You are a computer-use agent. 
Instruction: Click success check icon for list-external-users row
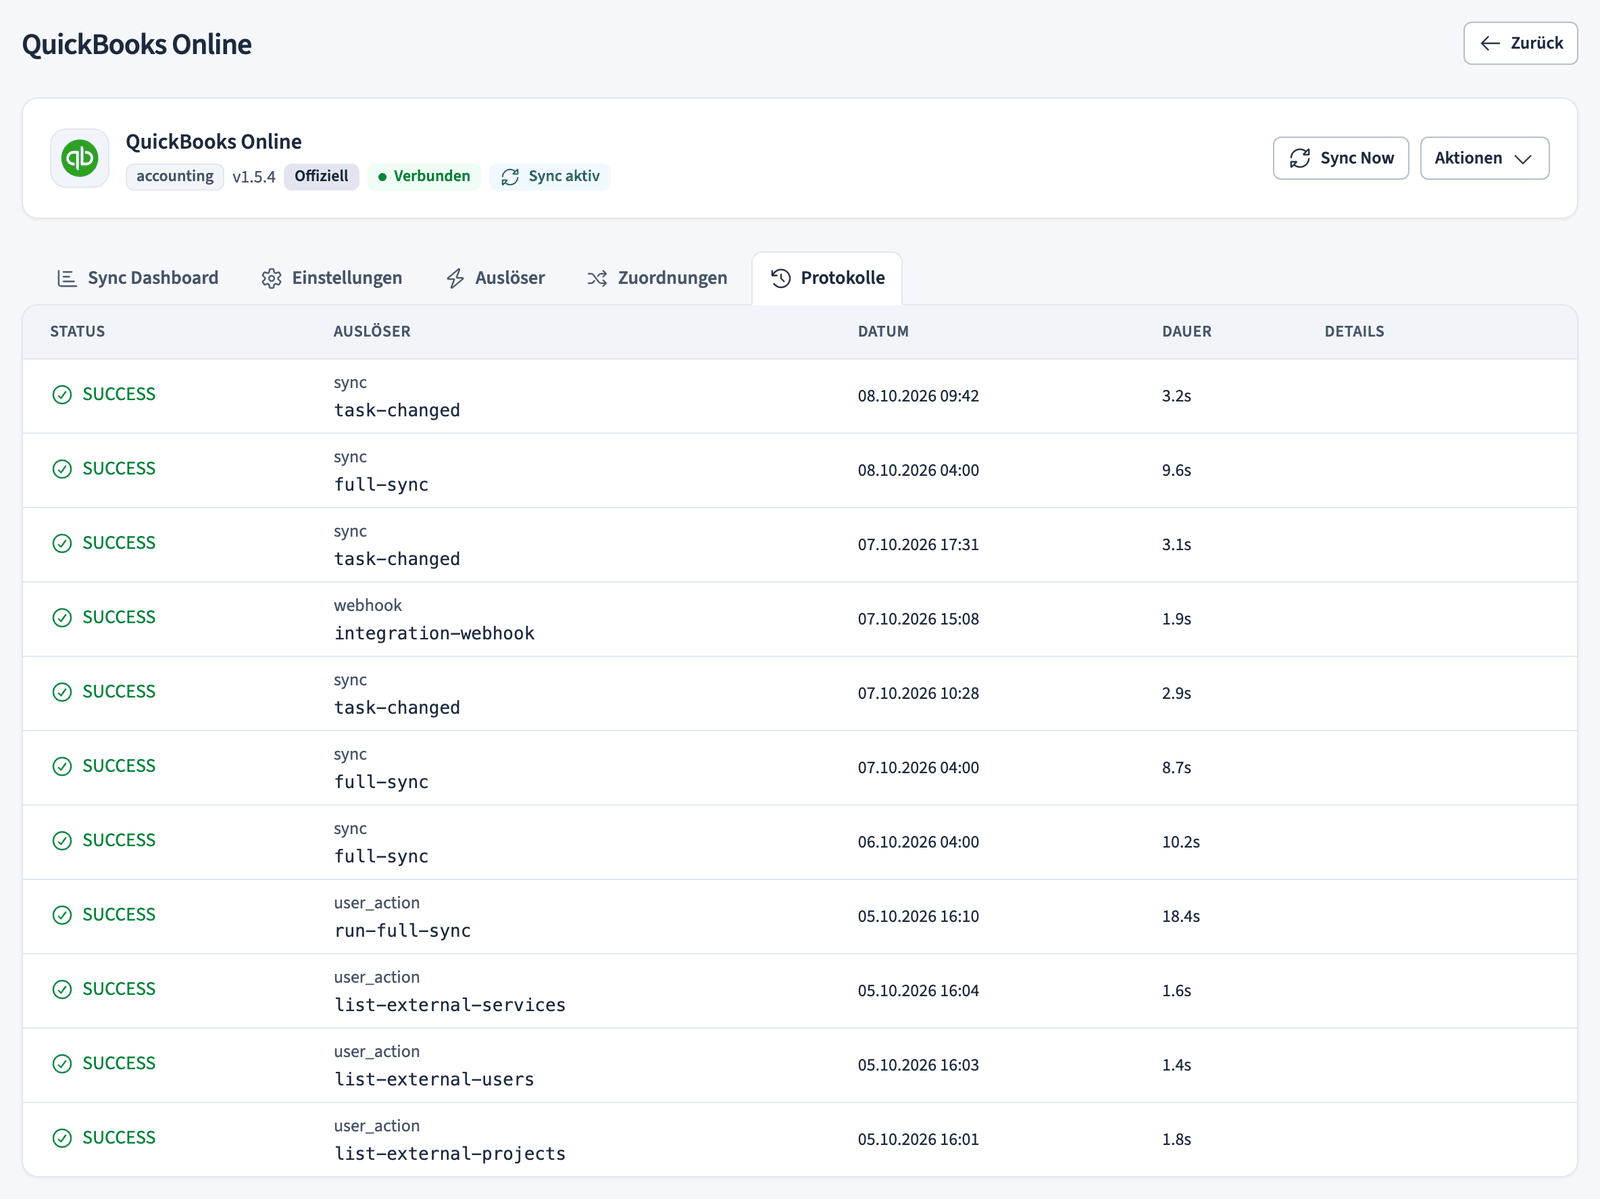[x=62, y=1064]
